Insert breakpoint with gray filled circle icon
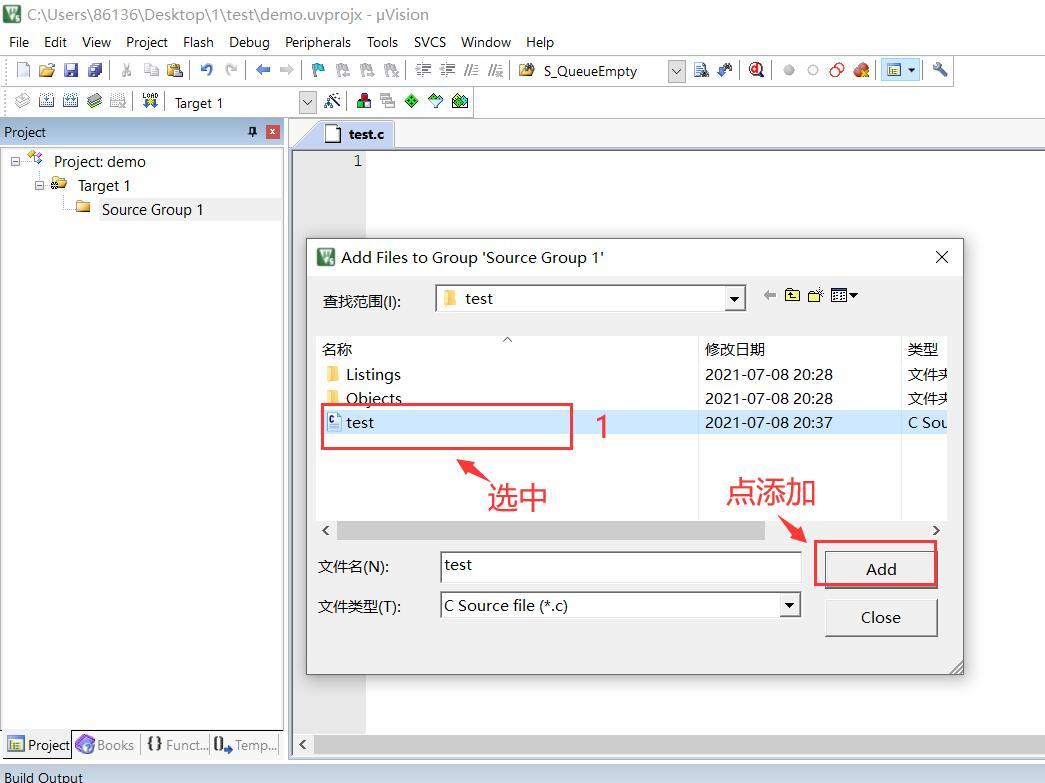 (x=789, y=70)
